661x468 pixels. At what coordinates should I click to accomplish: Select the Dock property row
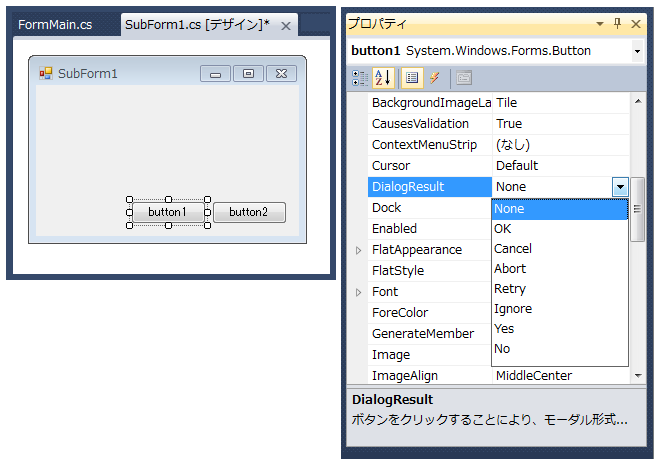click(430, 208)
